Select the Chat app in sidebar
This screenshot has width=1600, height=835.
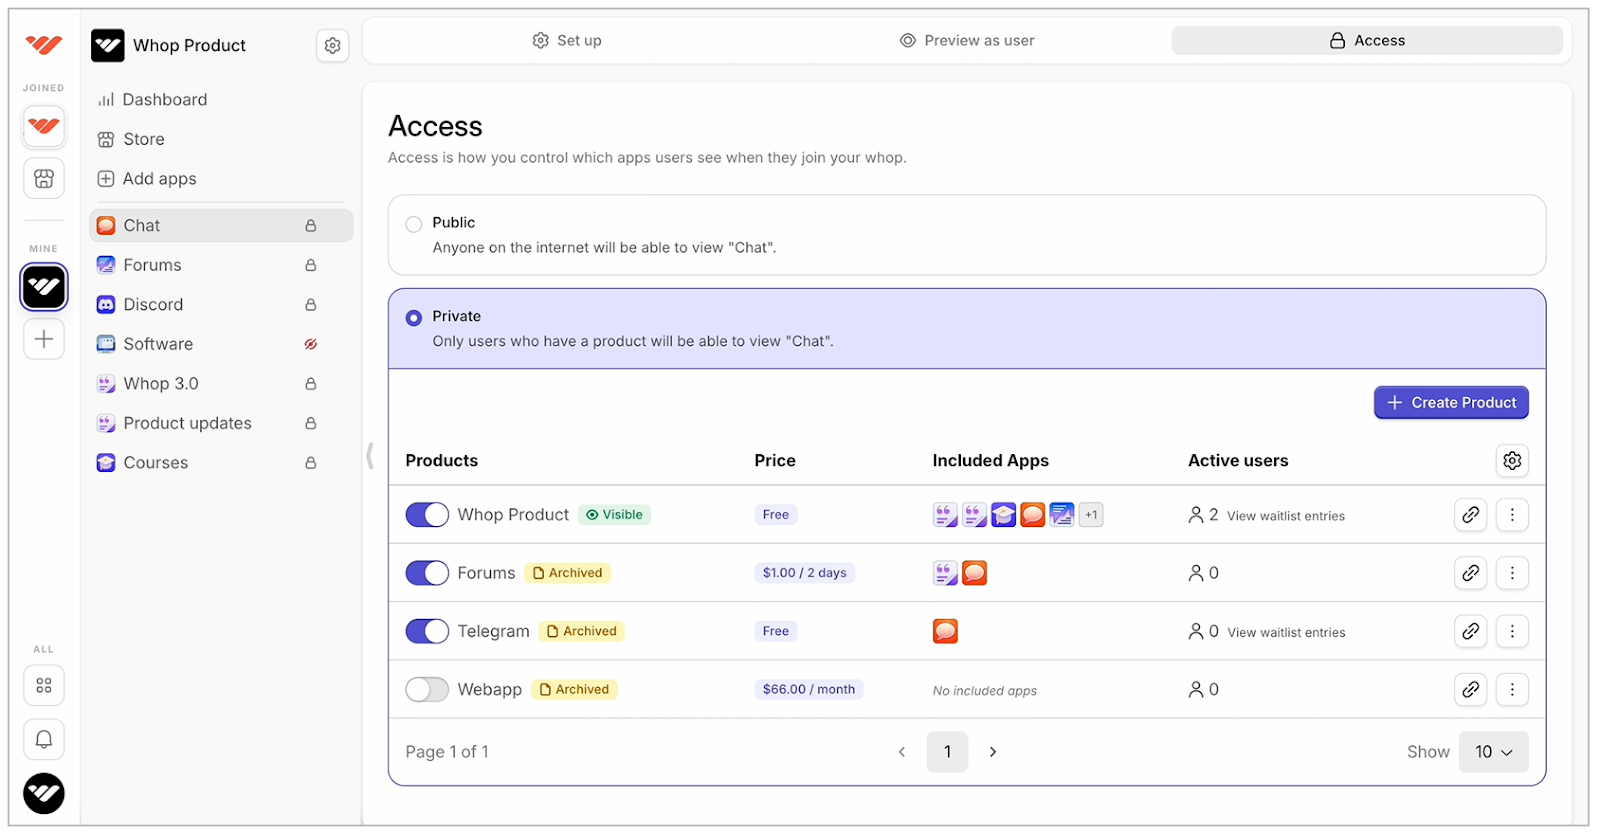pos(221,226)
